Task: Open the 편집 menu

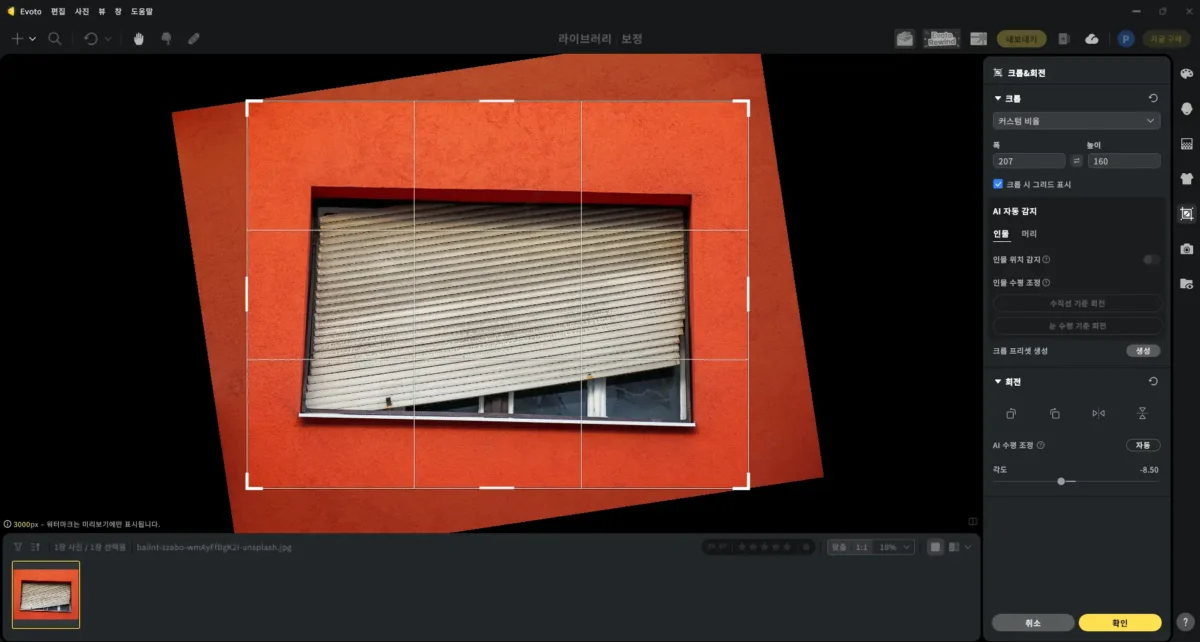Action: click(59, 11)
